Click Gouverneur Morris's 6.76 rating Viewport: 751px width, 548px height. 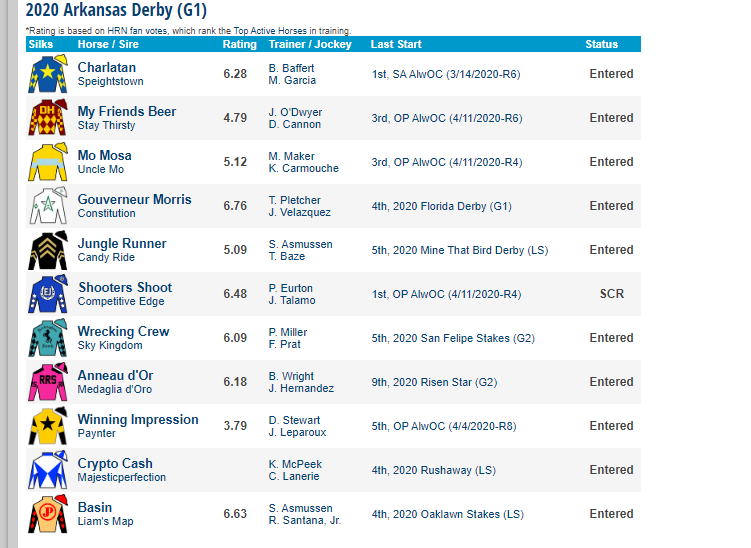tap(235, 206)
